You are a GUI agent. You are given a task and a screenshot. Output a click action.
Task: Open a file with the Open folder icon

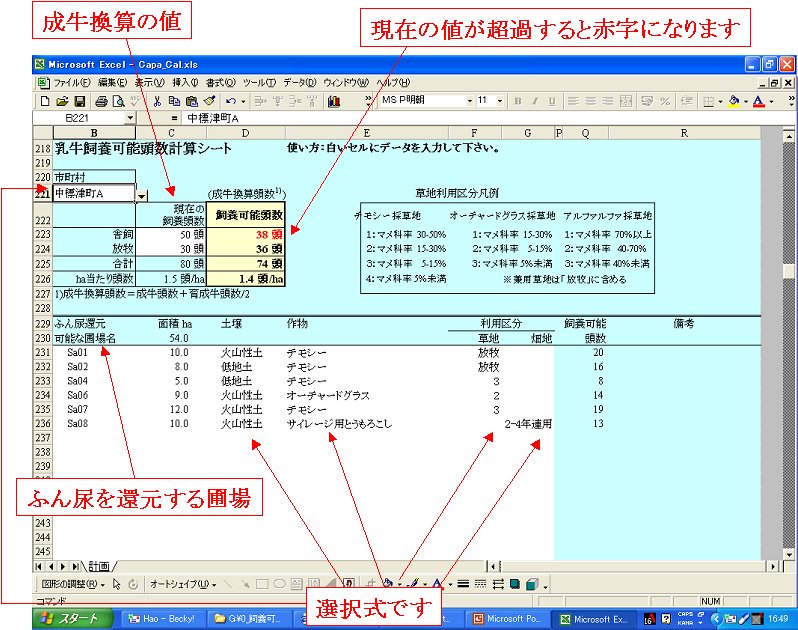[x=63, y=101]
